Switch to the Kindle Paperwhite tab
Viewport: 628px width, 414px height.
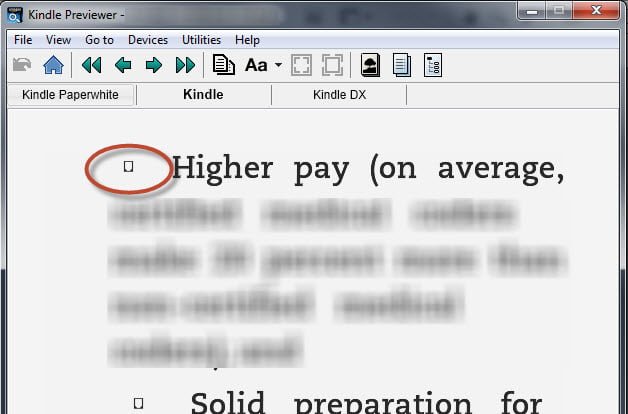click(x=70, y=95)
